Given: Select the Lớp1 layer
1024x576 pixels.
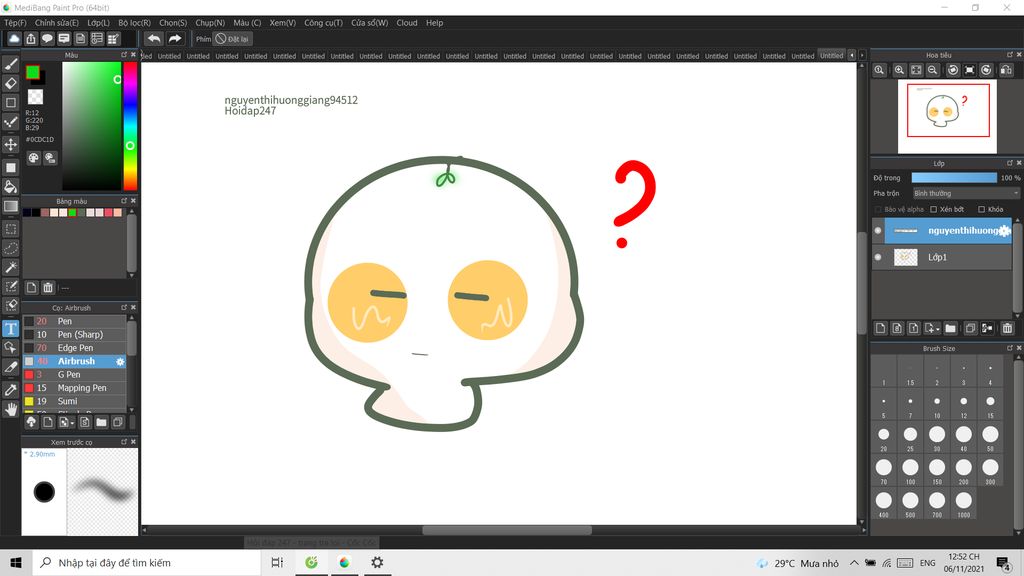Looking at the screenshot, I should click(942, 257).
